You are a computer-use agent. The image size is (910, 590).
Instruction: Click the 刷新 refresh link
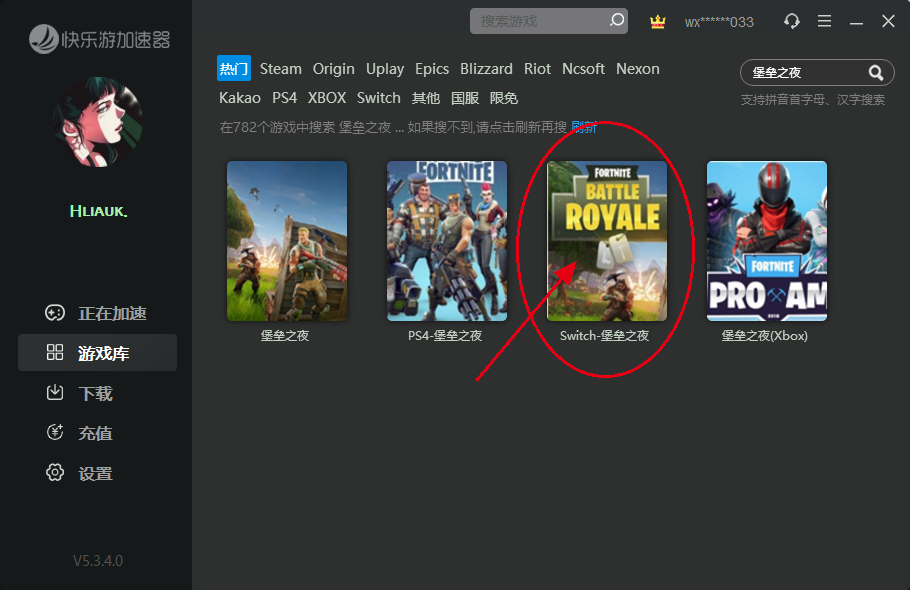tap(584, 127)
